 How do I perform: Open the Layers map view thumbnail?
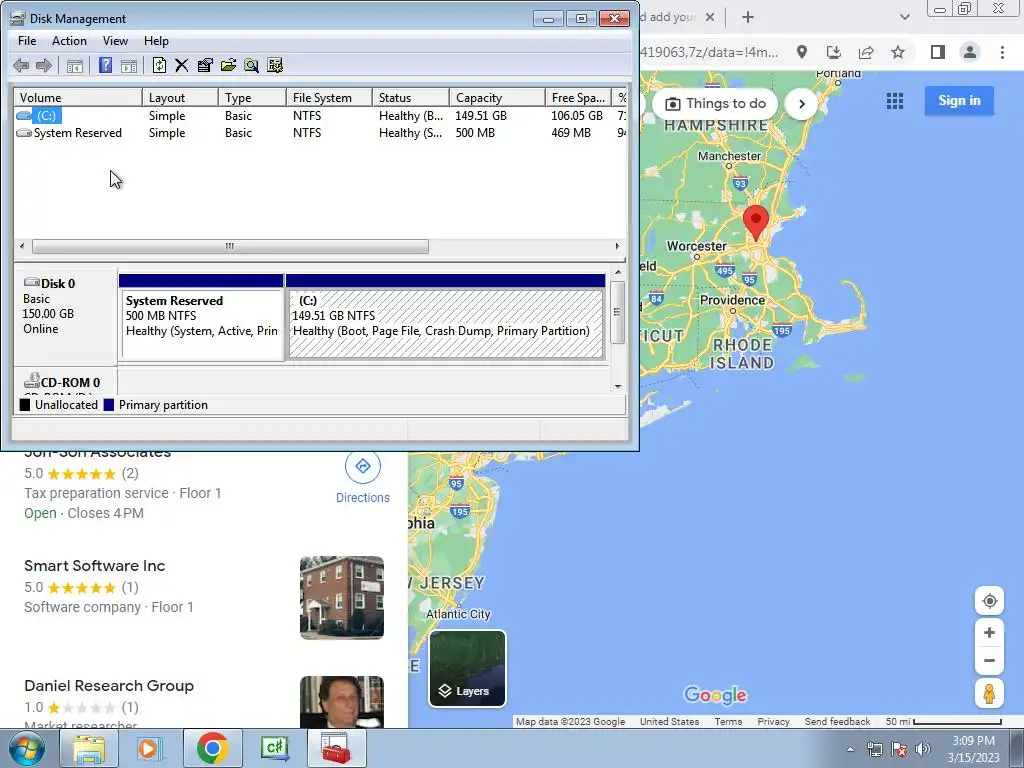pos(467,668)
